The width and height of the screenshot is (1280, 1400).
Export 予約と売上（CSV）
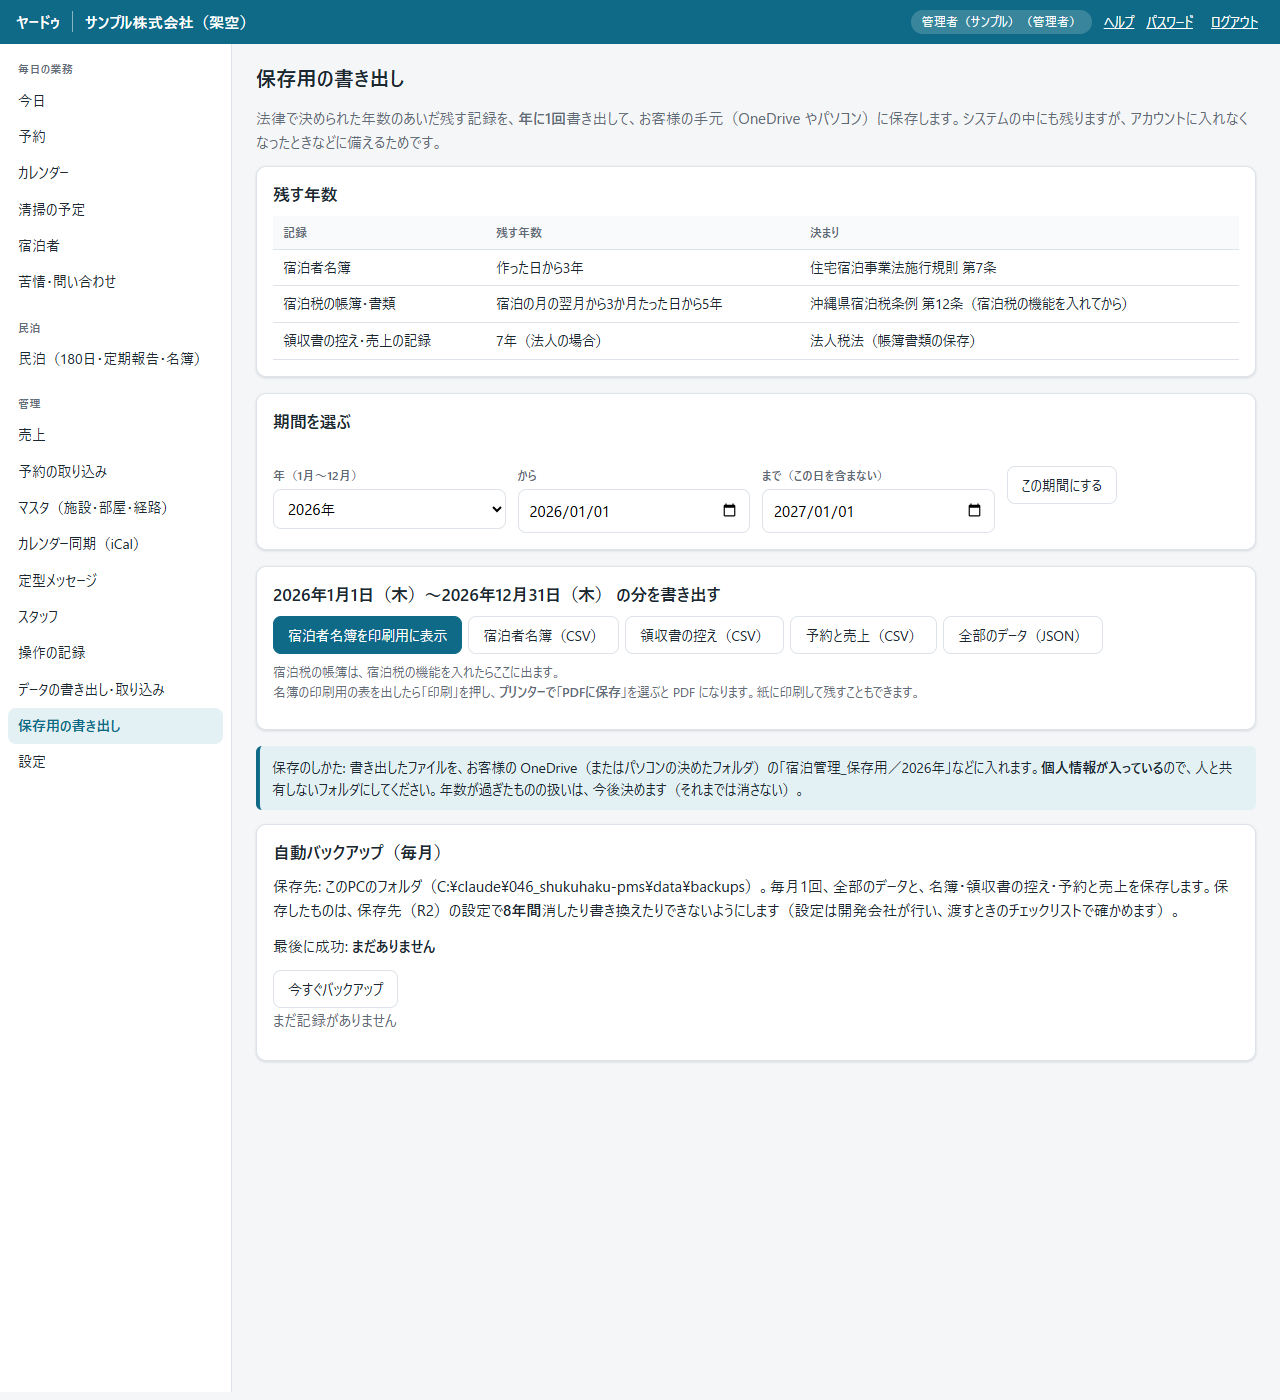(863, 635)
